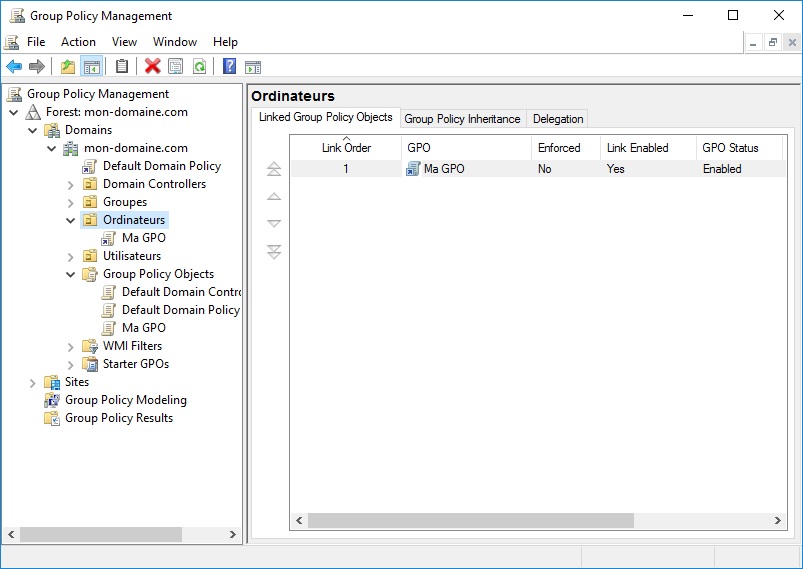Select mon-domaine.com domain node
The image size is (803, 569).
(136, 148)
